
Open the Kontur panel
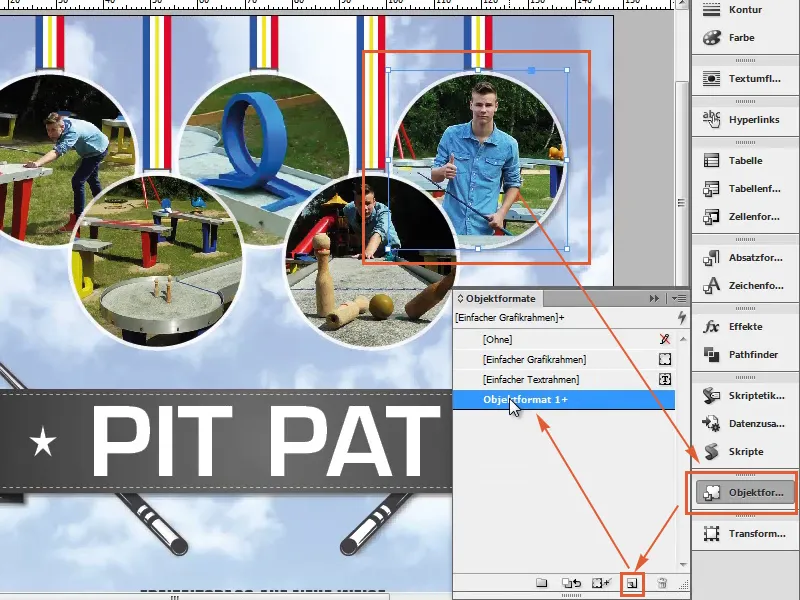[744, 10]
